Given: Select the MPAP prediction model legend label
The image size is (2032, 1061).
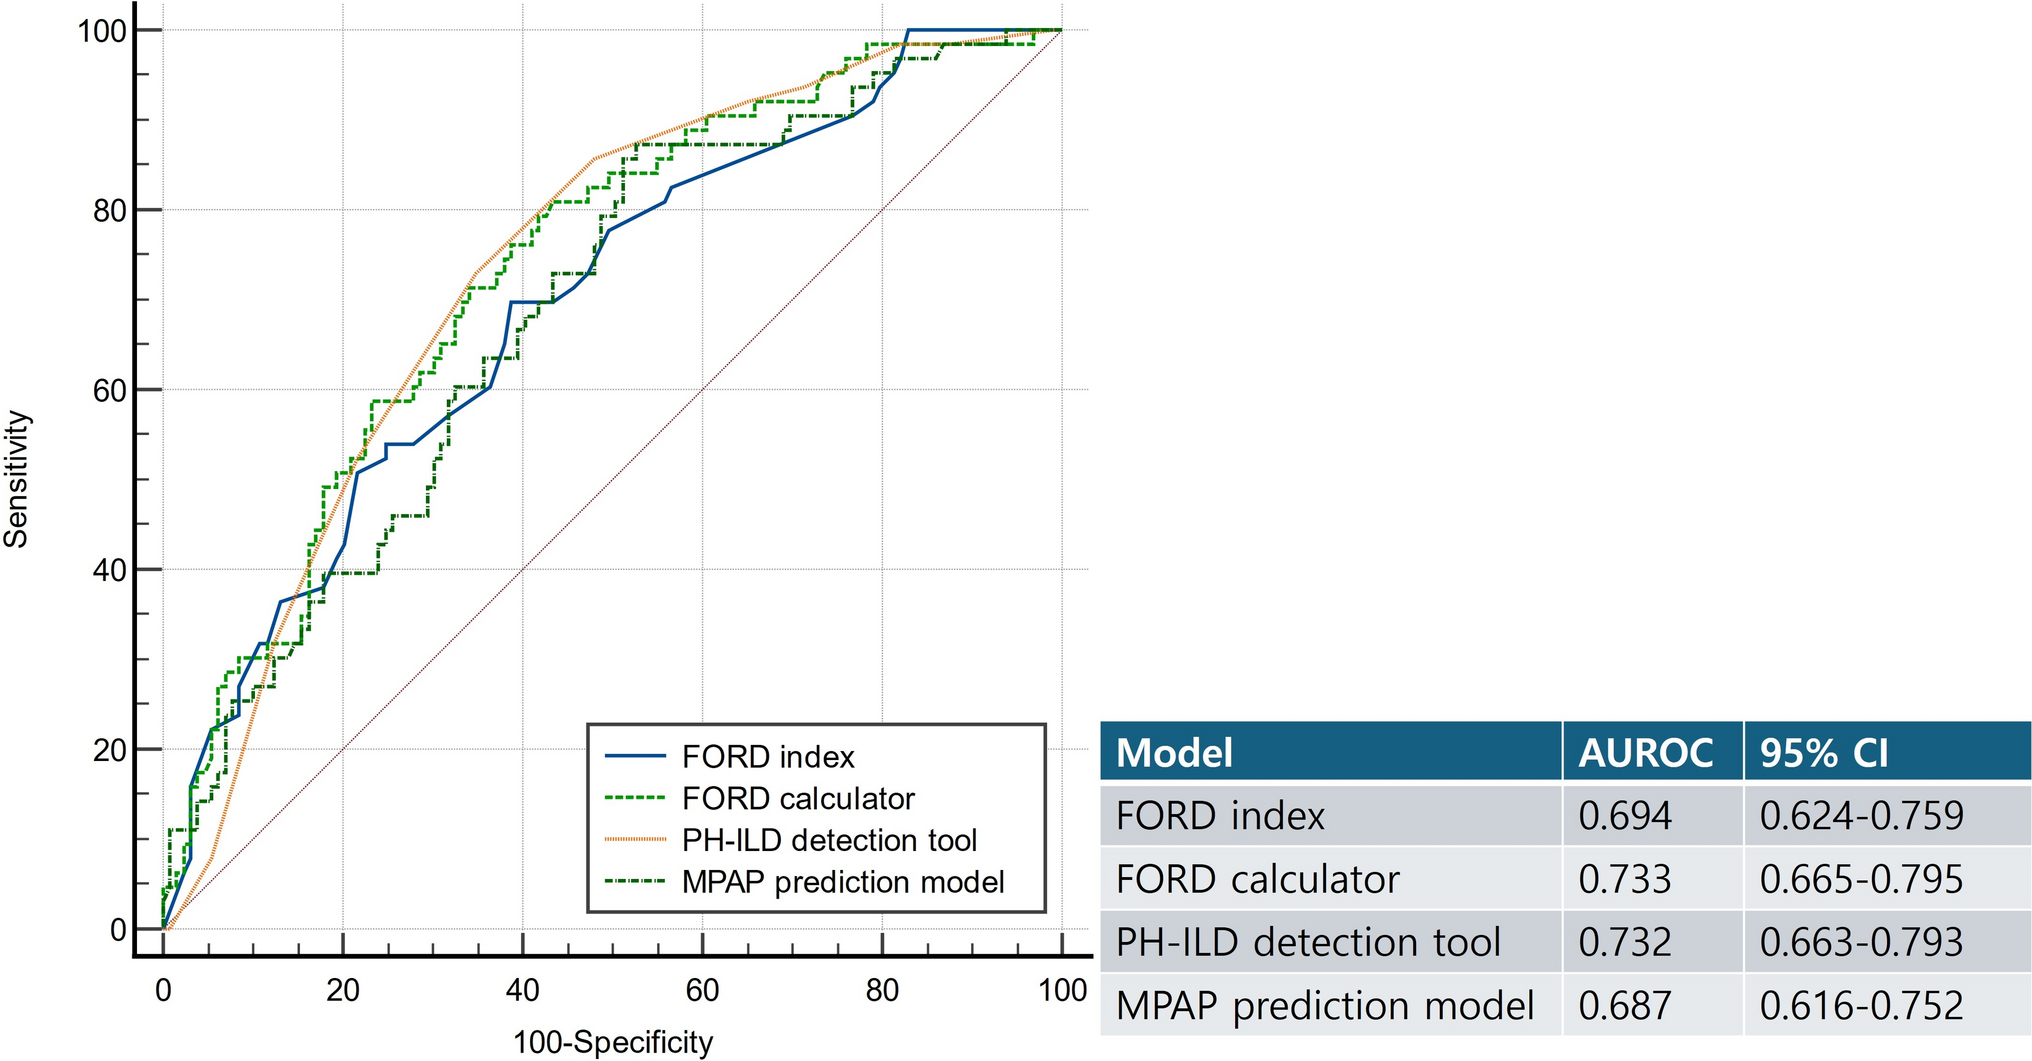Looking at the screenshot, I should coord(842,882).
